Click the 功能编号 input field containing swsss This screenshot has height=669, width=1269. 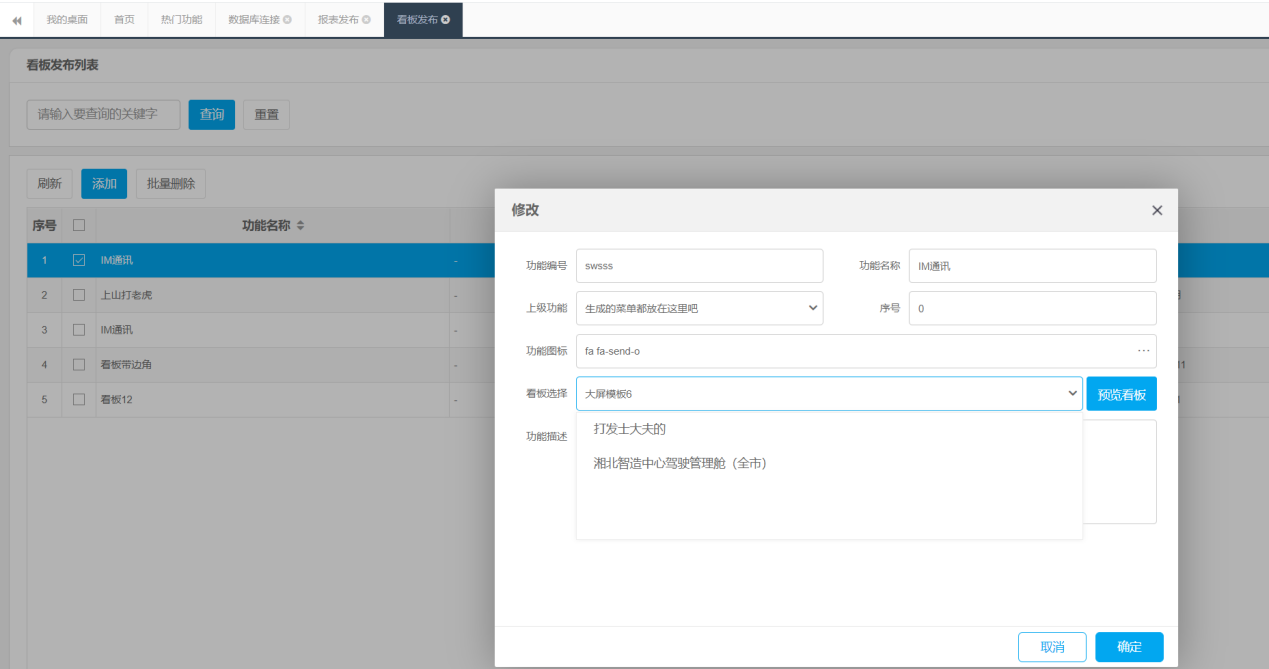point(699,266)
